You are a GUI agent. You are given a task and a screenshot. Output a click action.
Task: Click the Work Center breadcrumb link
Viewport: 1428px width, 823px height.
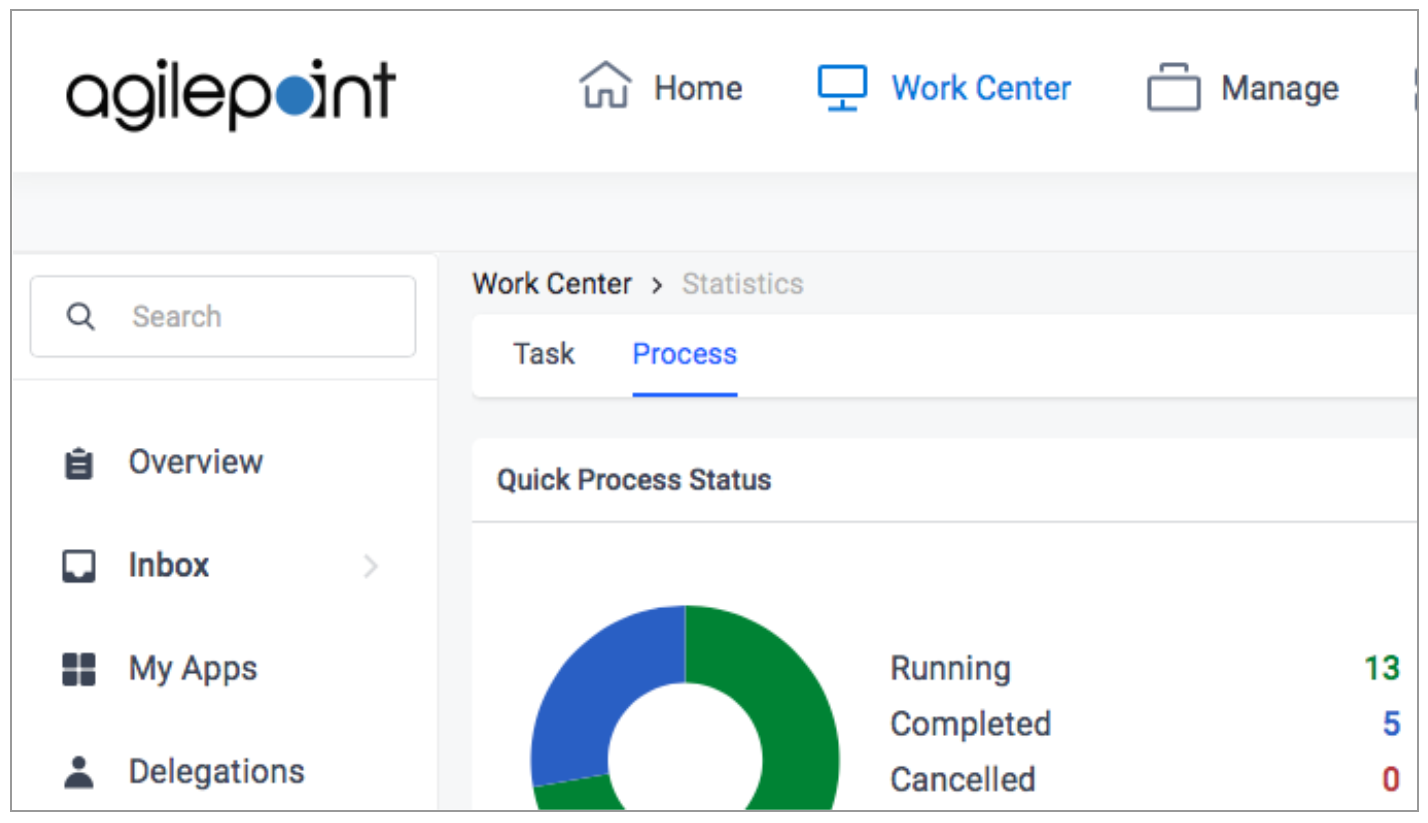click(552, 284)
